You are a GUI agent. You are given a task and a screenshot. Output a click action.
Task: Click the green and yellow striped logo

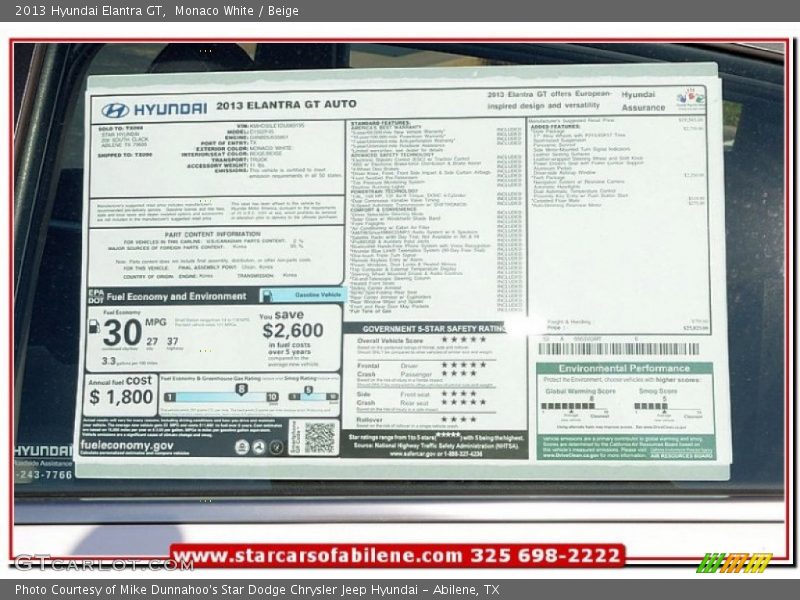pos(734,562)
